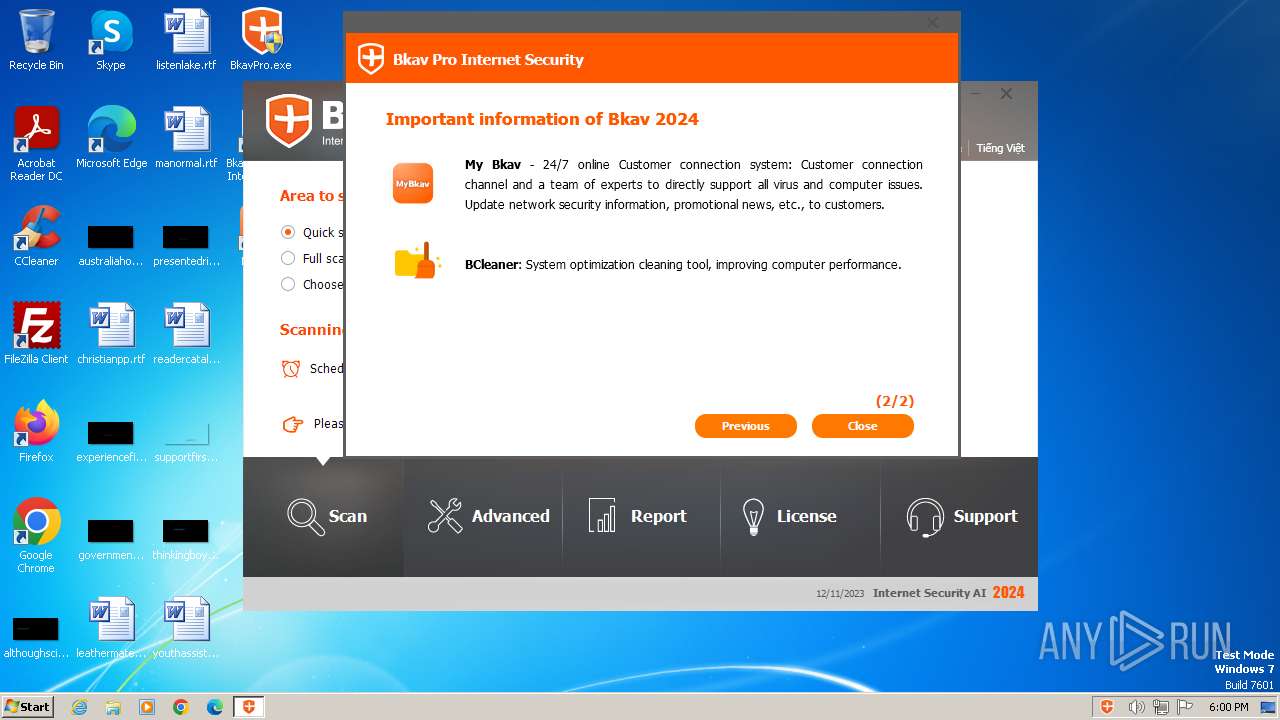The image size is (1280, 720).
Task: Click the Schedule alarm clock icon
Action: tap(291, 369)
